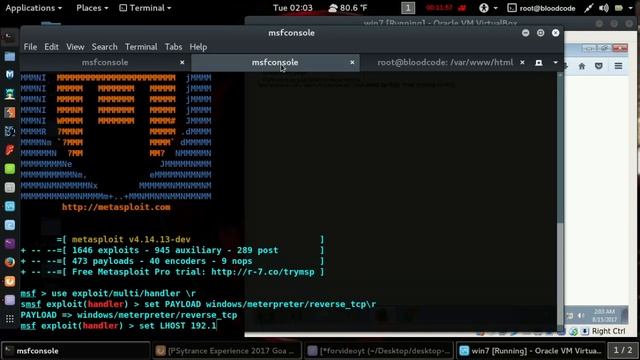Select the second msfconsole tab
Viewport: 640px width, 360px height.
(275, 62)
